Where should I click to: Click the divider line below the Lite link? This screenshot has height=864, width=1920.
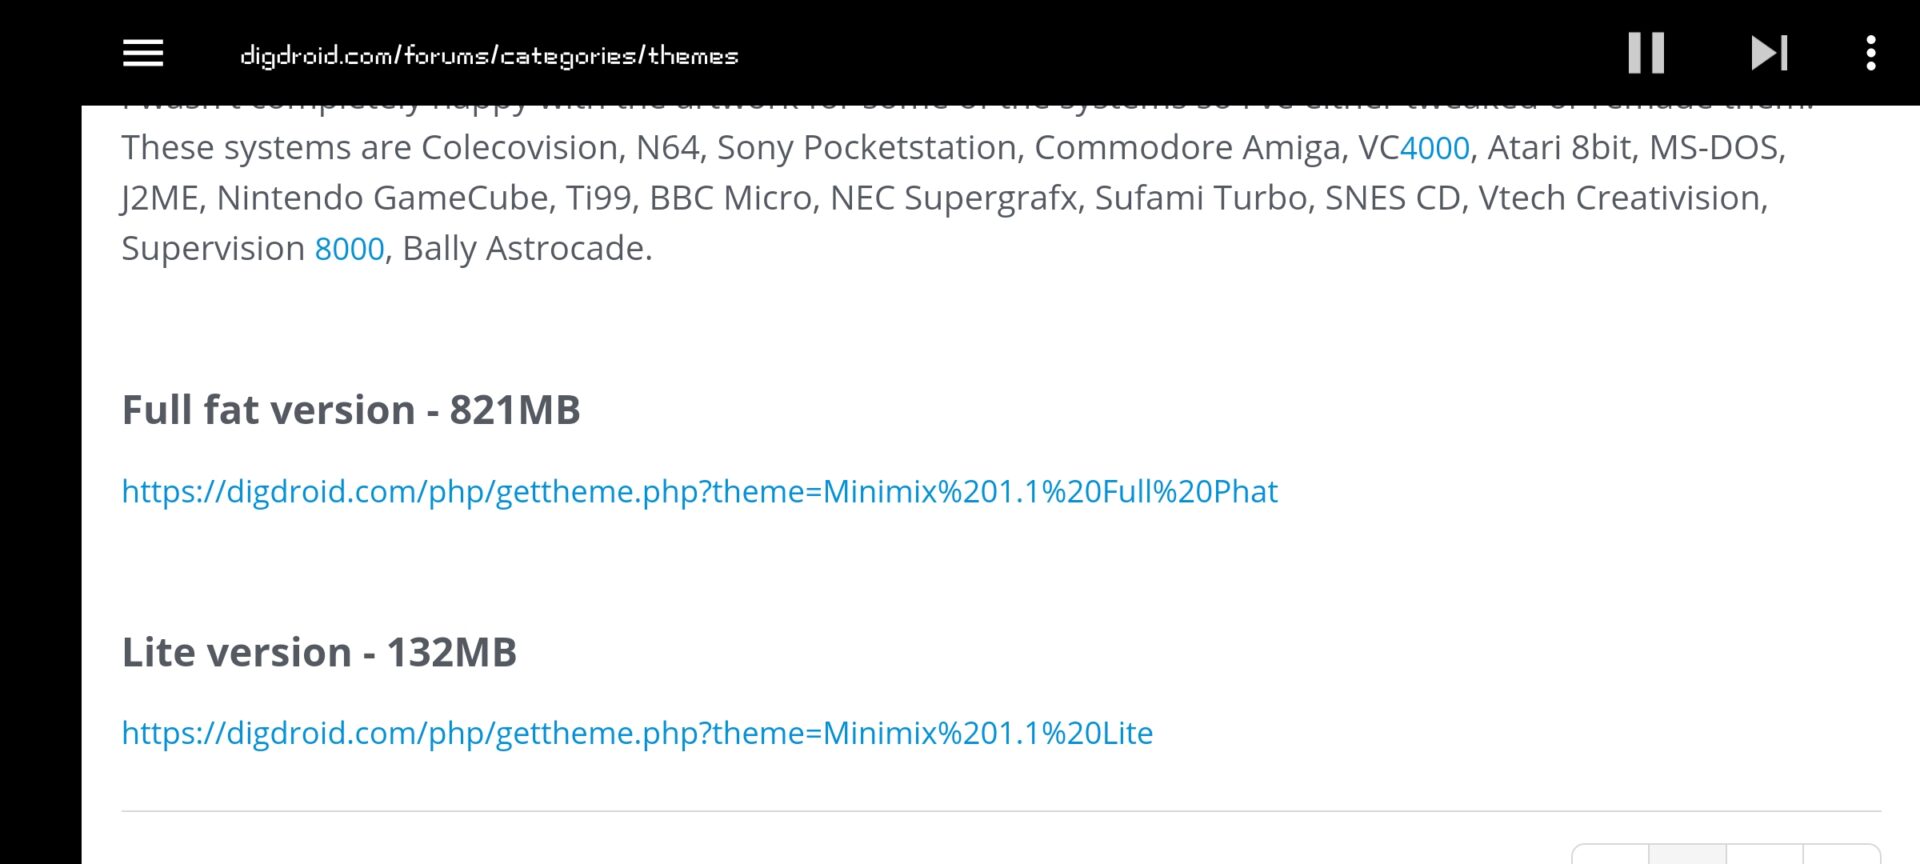[960, 810]
